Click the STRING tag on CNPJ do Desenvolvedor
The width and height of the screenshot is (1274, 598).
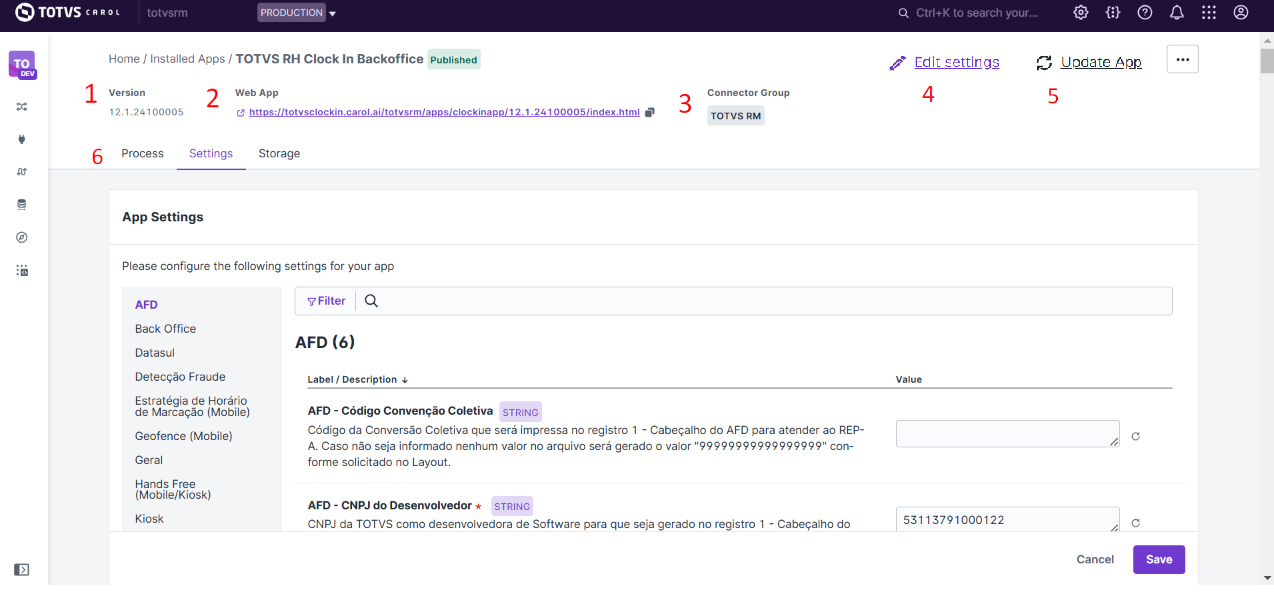pyautogui.click(x=511, y=506)
